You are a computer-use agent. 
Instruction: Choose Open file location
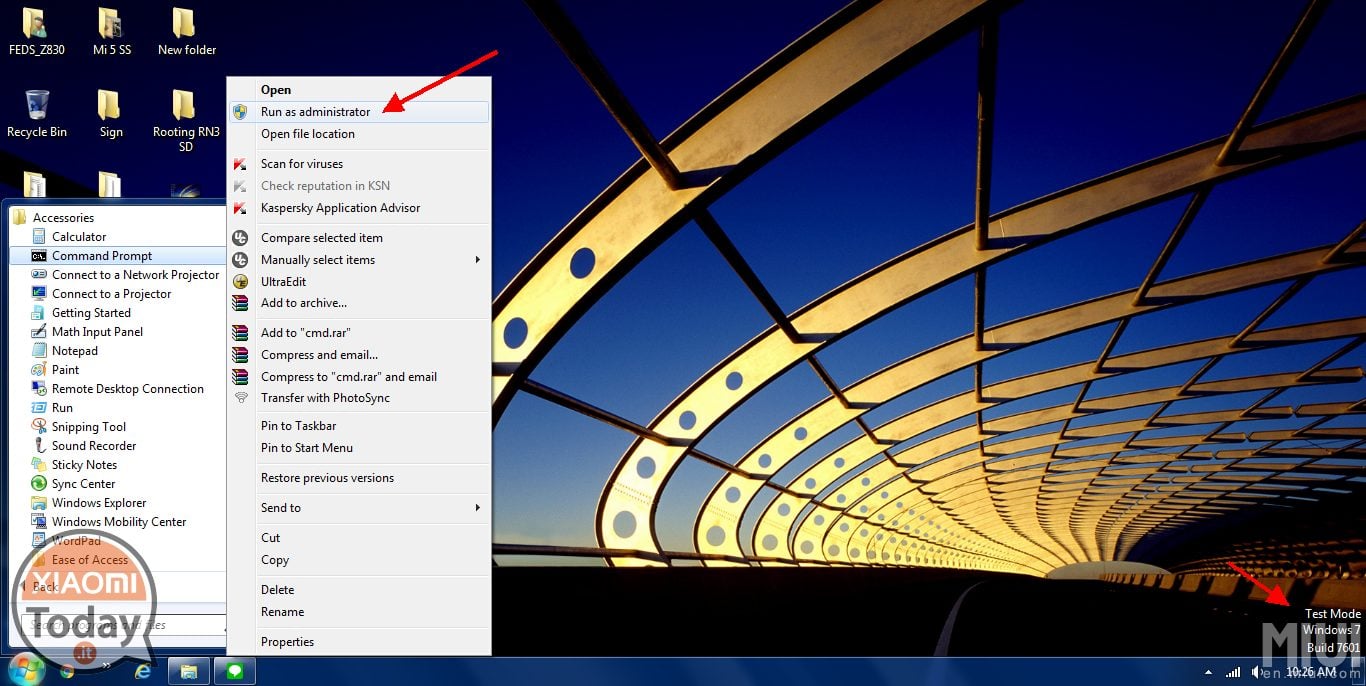[x=360, y=134]
